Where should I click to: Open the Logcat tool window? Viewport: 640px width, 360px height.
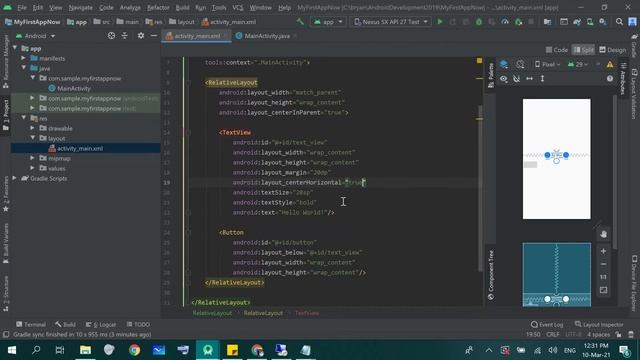point(101,324)
